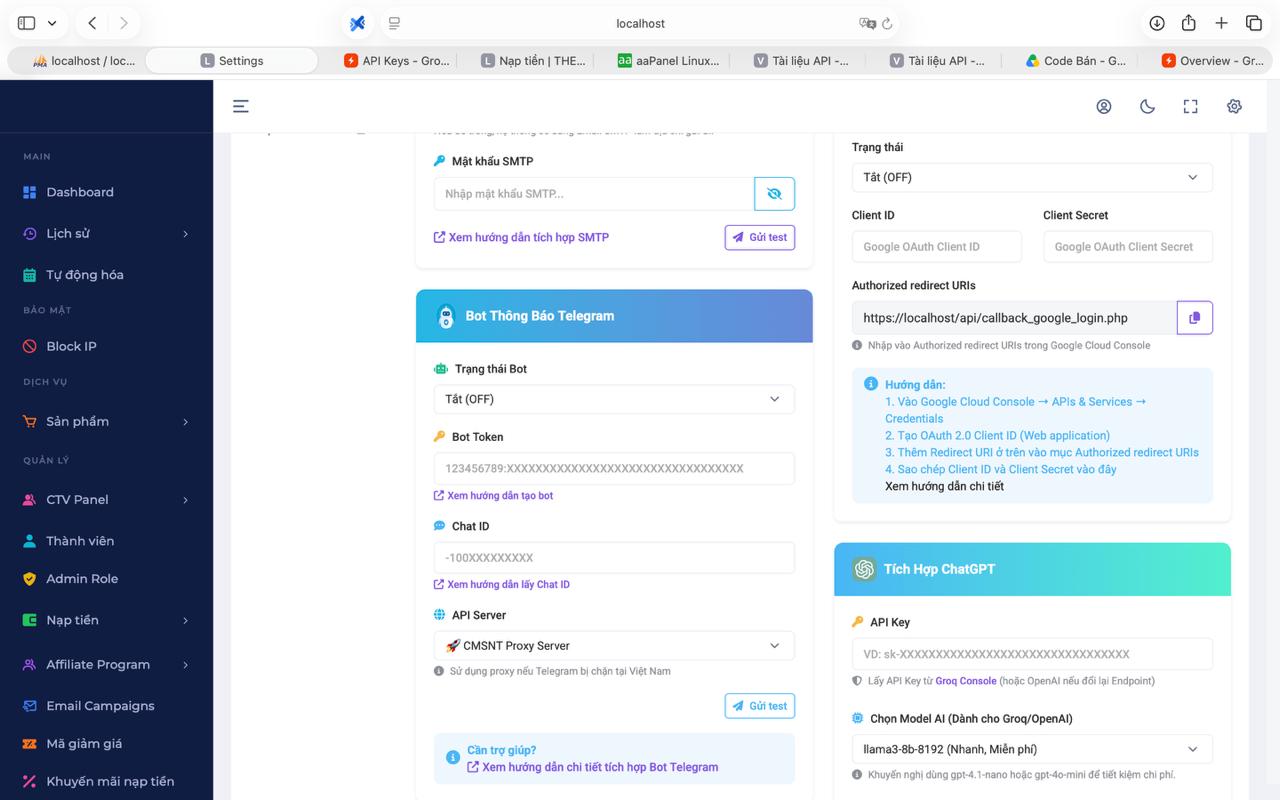
Task: Click the Sản phẩm cart icon
Action: click(29, 421)
